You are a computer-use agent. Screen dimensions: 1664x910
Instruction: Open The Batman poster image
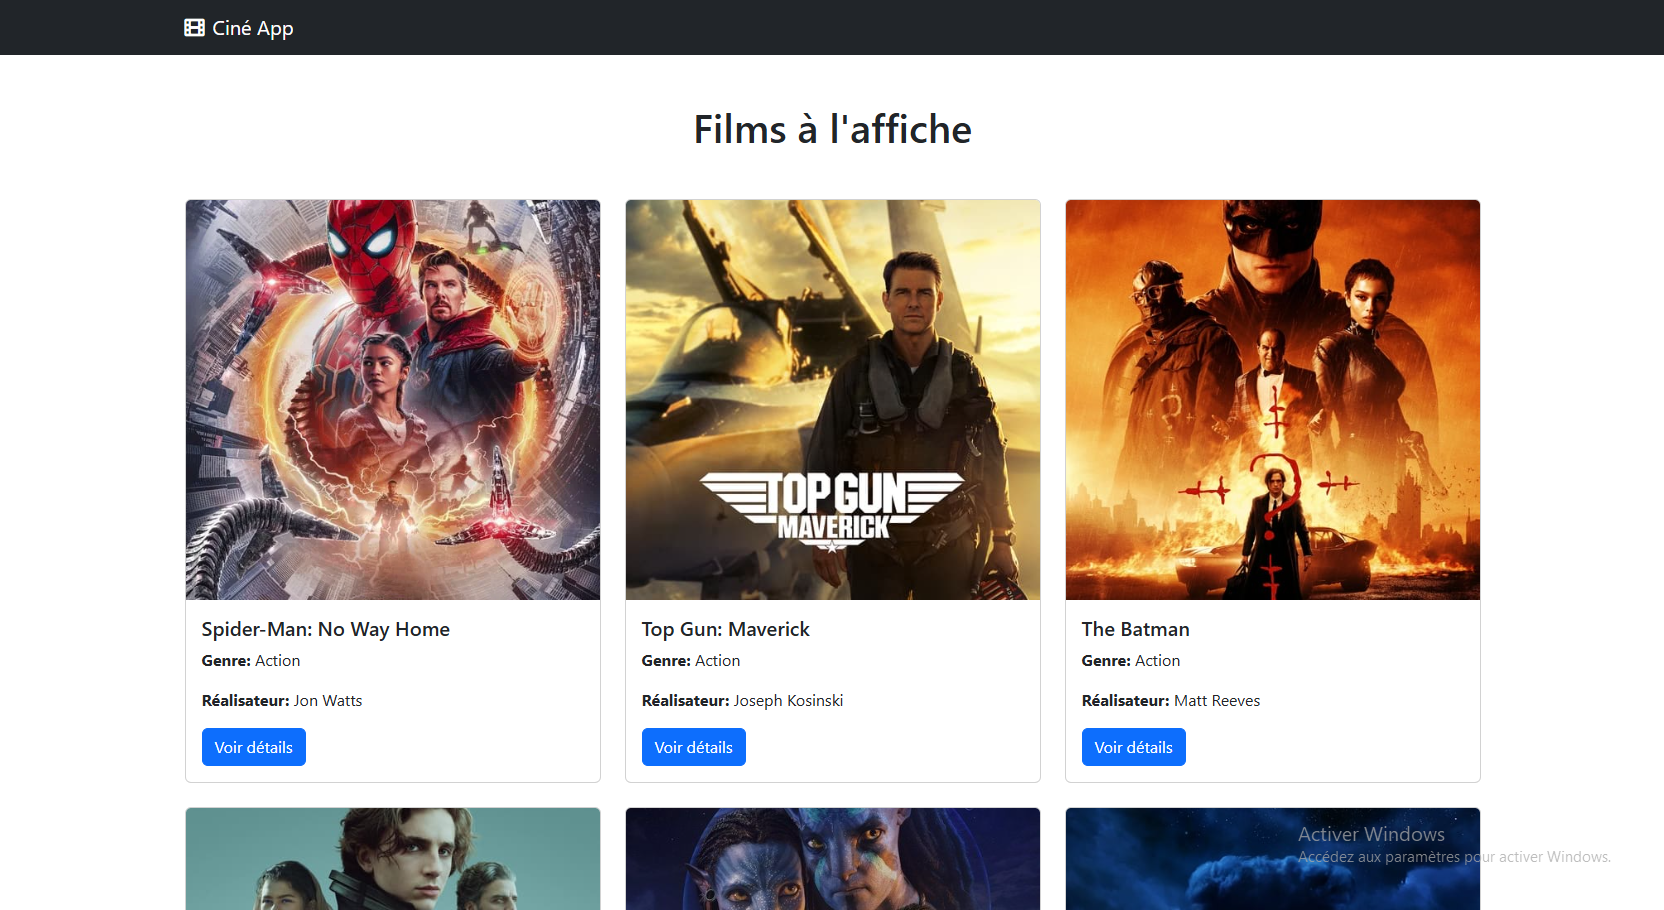tap(1273, 400)
